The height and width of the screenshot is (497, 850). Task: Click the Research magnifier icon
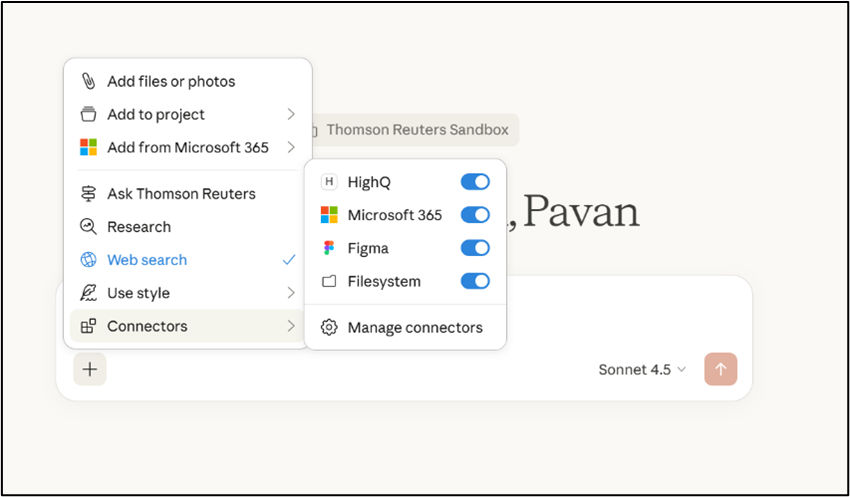coord(88,227)
